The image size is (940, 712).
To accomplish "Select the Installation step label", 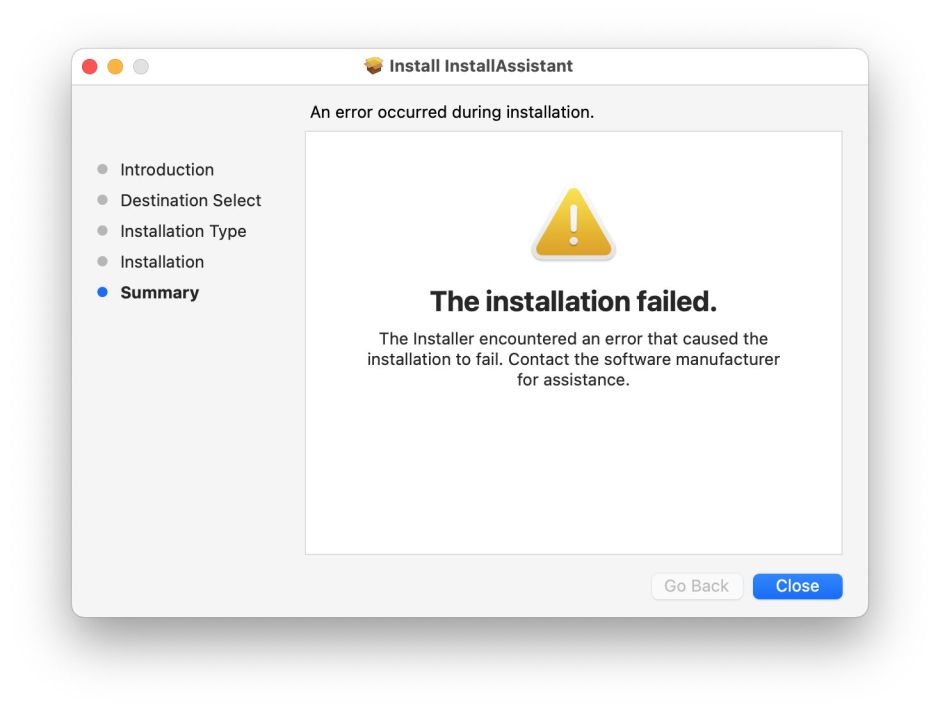I will [162, 262].
